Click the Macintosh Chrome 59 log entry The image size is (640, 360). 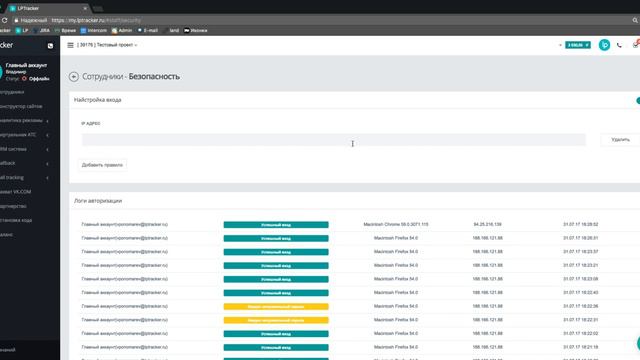point(396,224)
